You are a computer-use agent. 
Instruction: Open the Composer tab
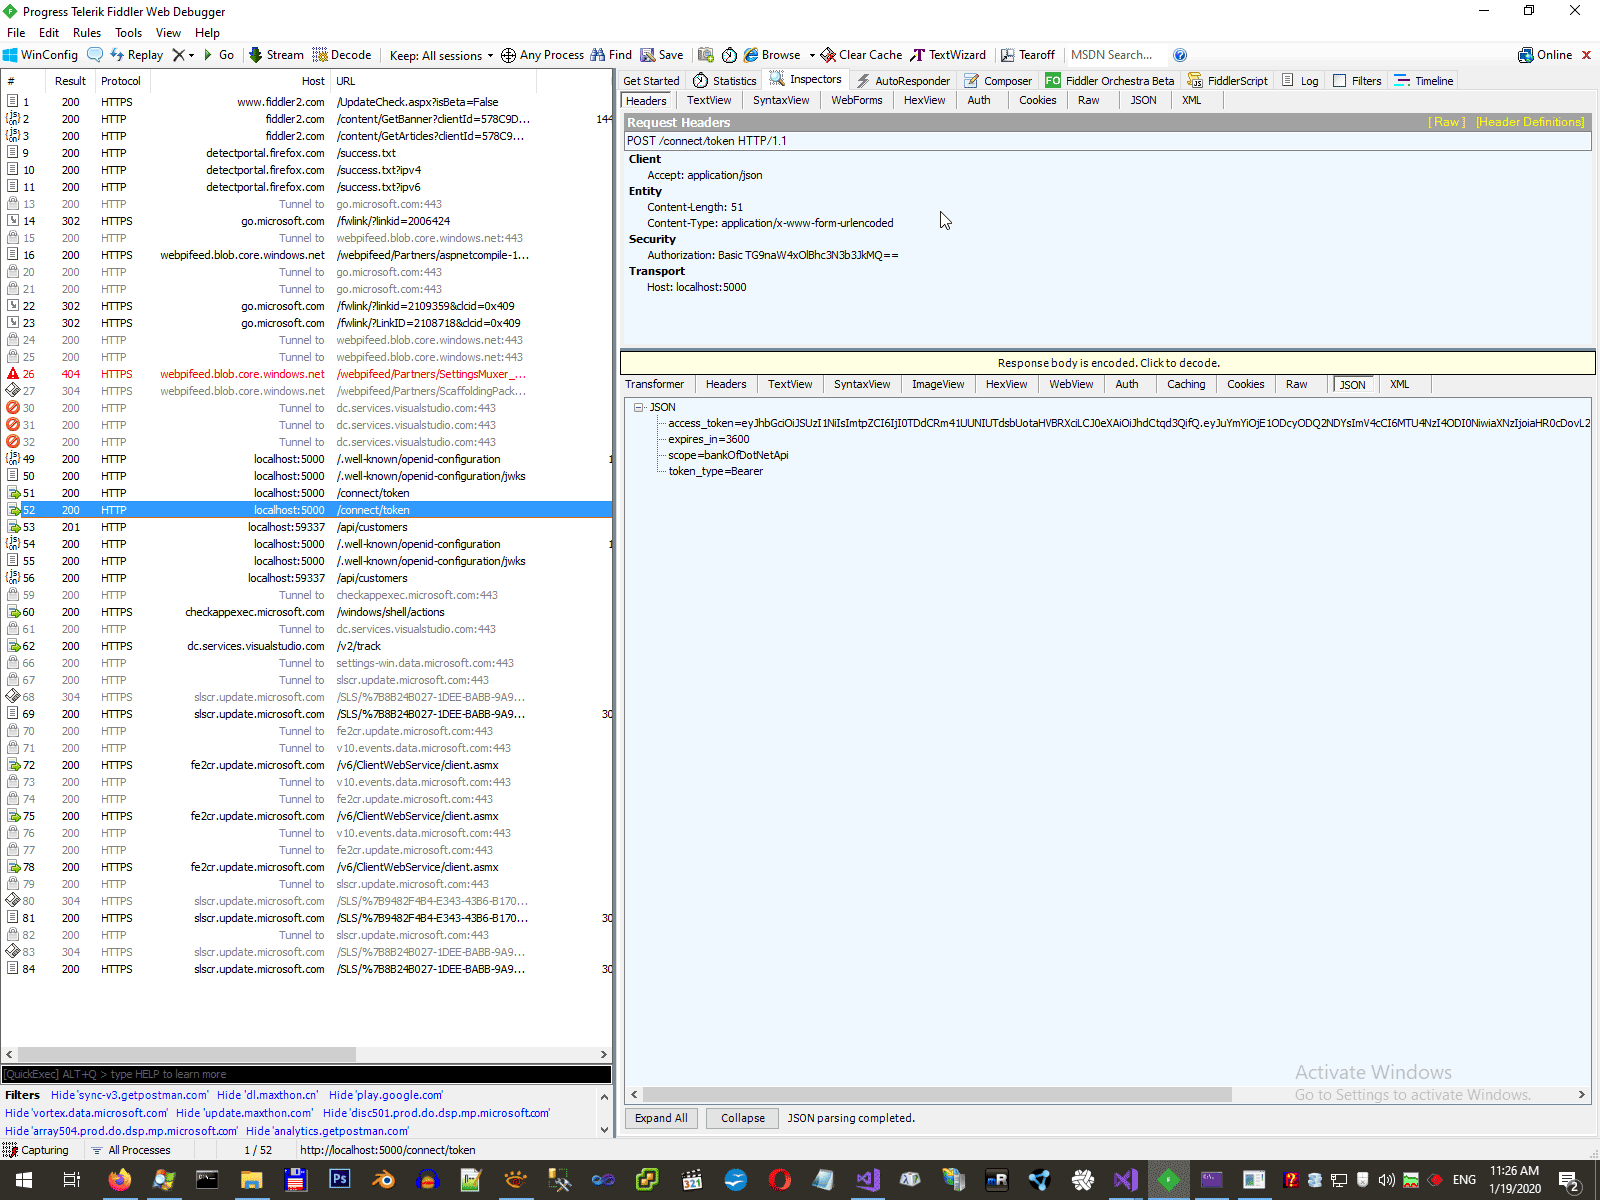[x=998, y=81]
